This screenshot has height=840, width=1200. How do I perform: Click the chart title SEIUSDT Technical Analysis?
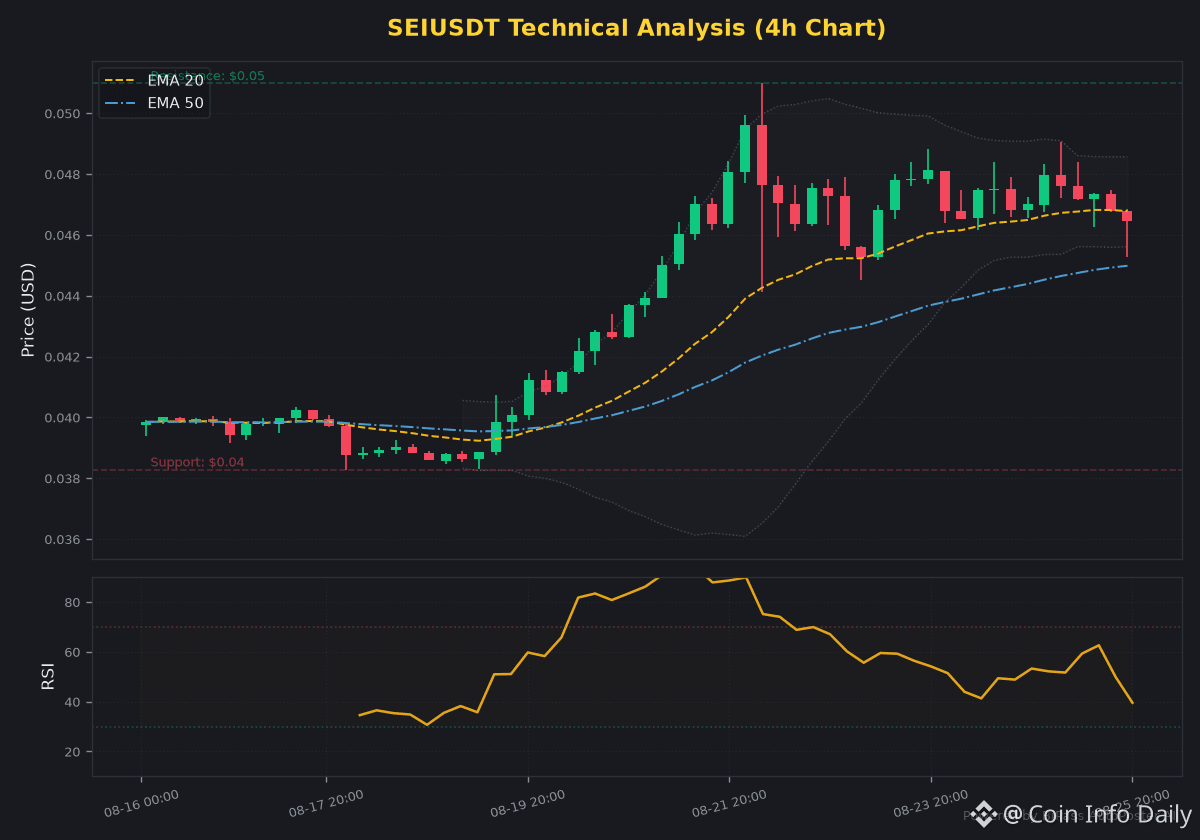636,28
